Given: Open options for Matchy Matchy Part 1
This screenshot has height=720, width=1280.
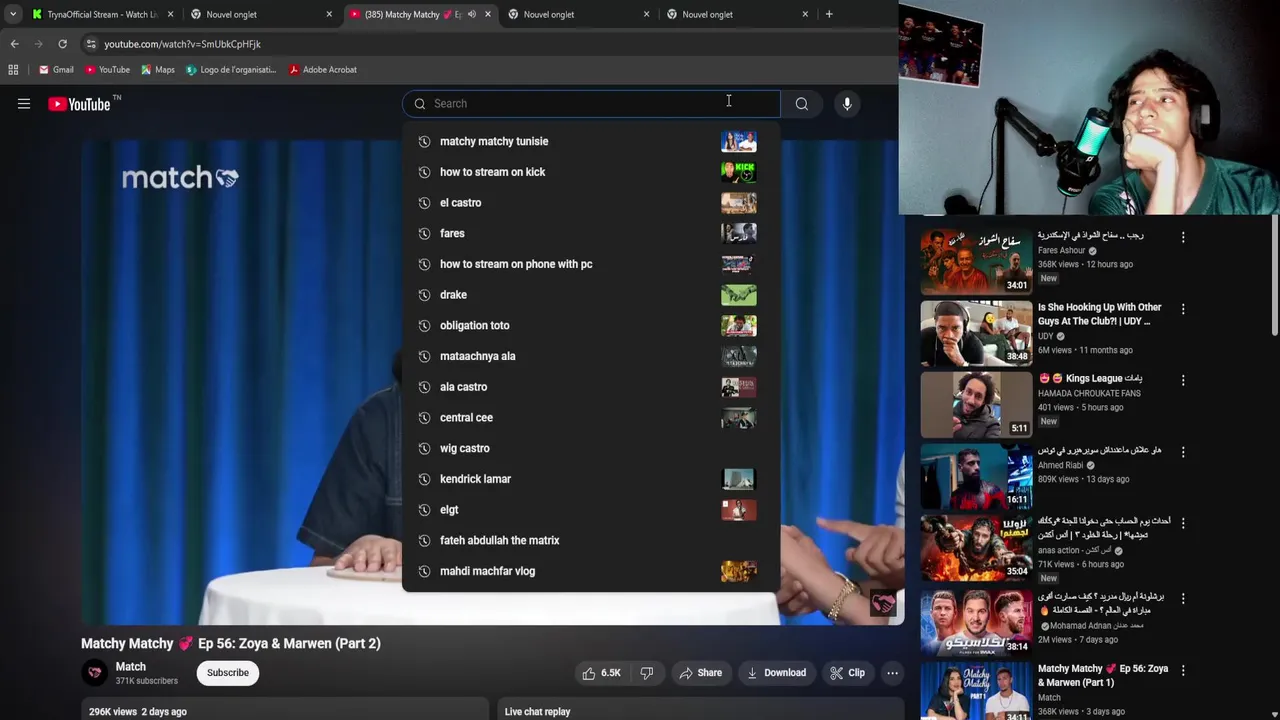Looking at the screenshot, I should pyautogui.click(x=1183, y=671).
